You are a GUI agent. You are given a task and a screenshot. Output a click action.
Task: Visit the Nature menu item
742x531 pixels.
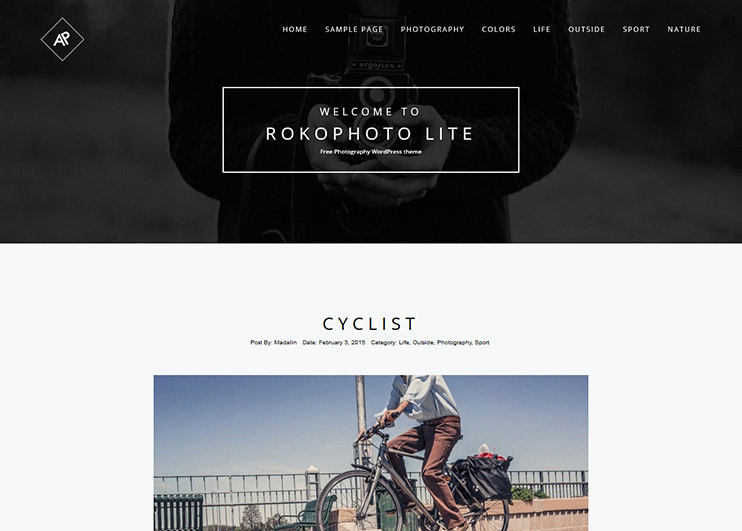pyautogui.click(x=684, y=29)
